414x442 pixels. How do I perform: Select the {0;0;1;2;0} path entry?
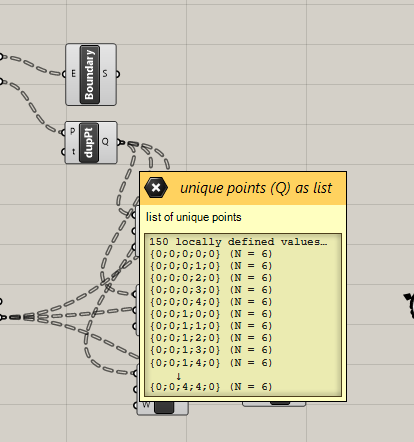(211, 338)
